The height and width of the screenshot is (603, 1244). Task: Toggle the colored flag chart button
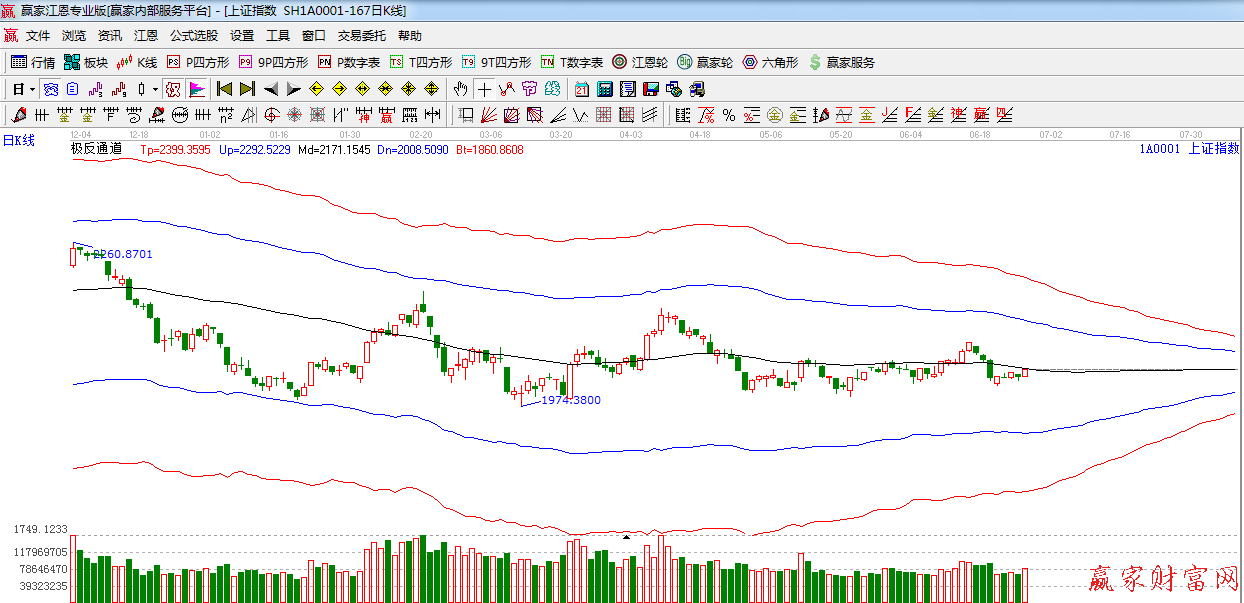click(x=196, y=89)
